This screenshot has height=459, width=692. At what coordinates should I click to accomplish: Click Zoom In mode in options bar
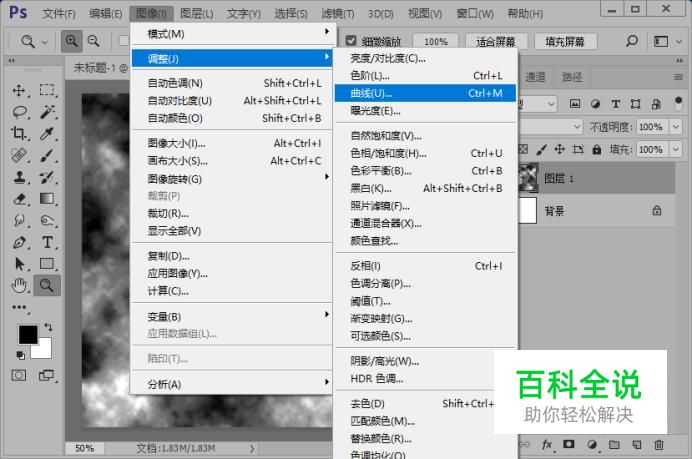(71, 41)
